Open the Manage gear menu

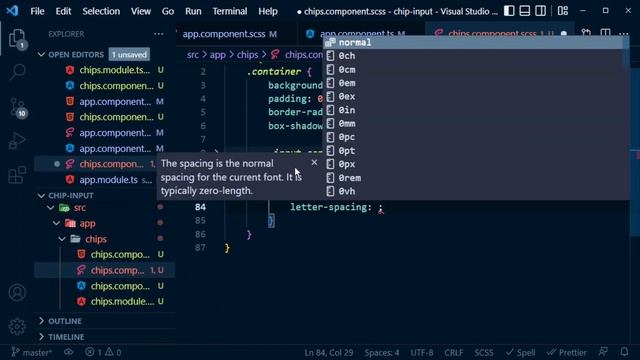tap(17, 327)
